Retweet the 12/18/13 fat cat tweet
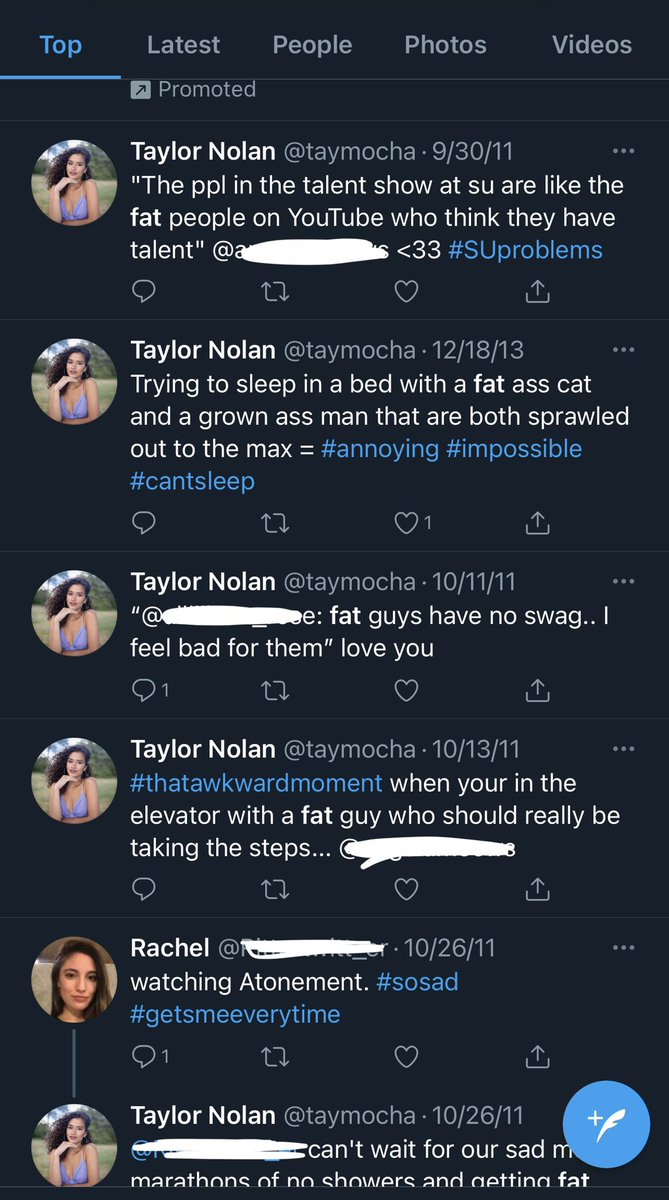669x1200 pixels. (x=275, y=522)
